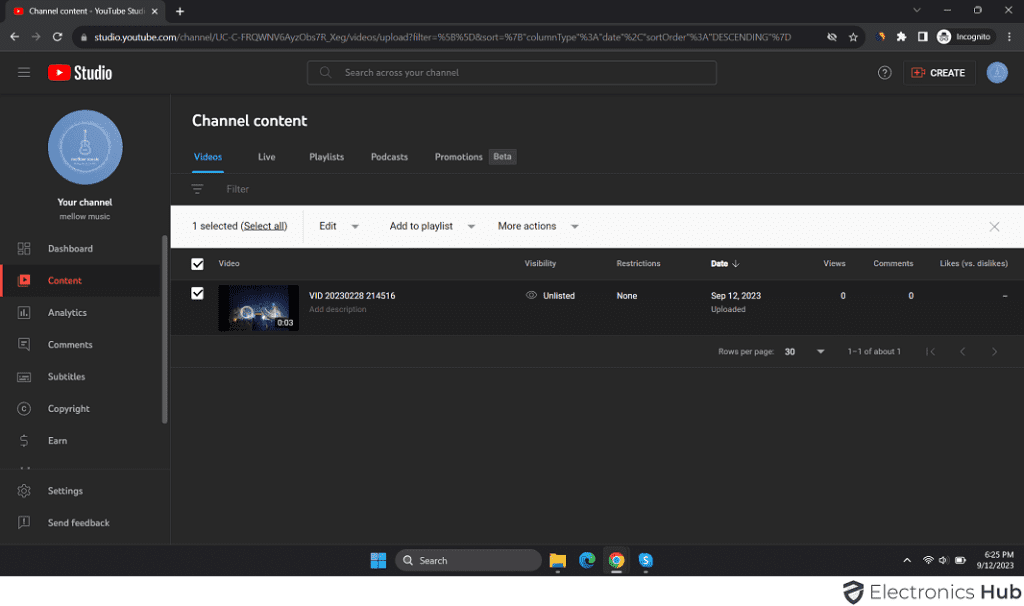Open the Dashboard section
The image size is (1024, 606).
71,248
